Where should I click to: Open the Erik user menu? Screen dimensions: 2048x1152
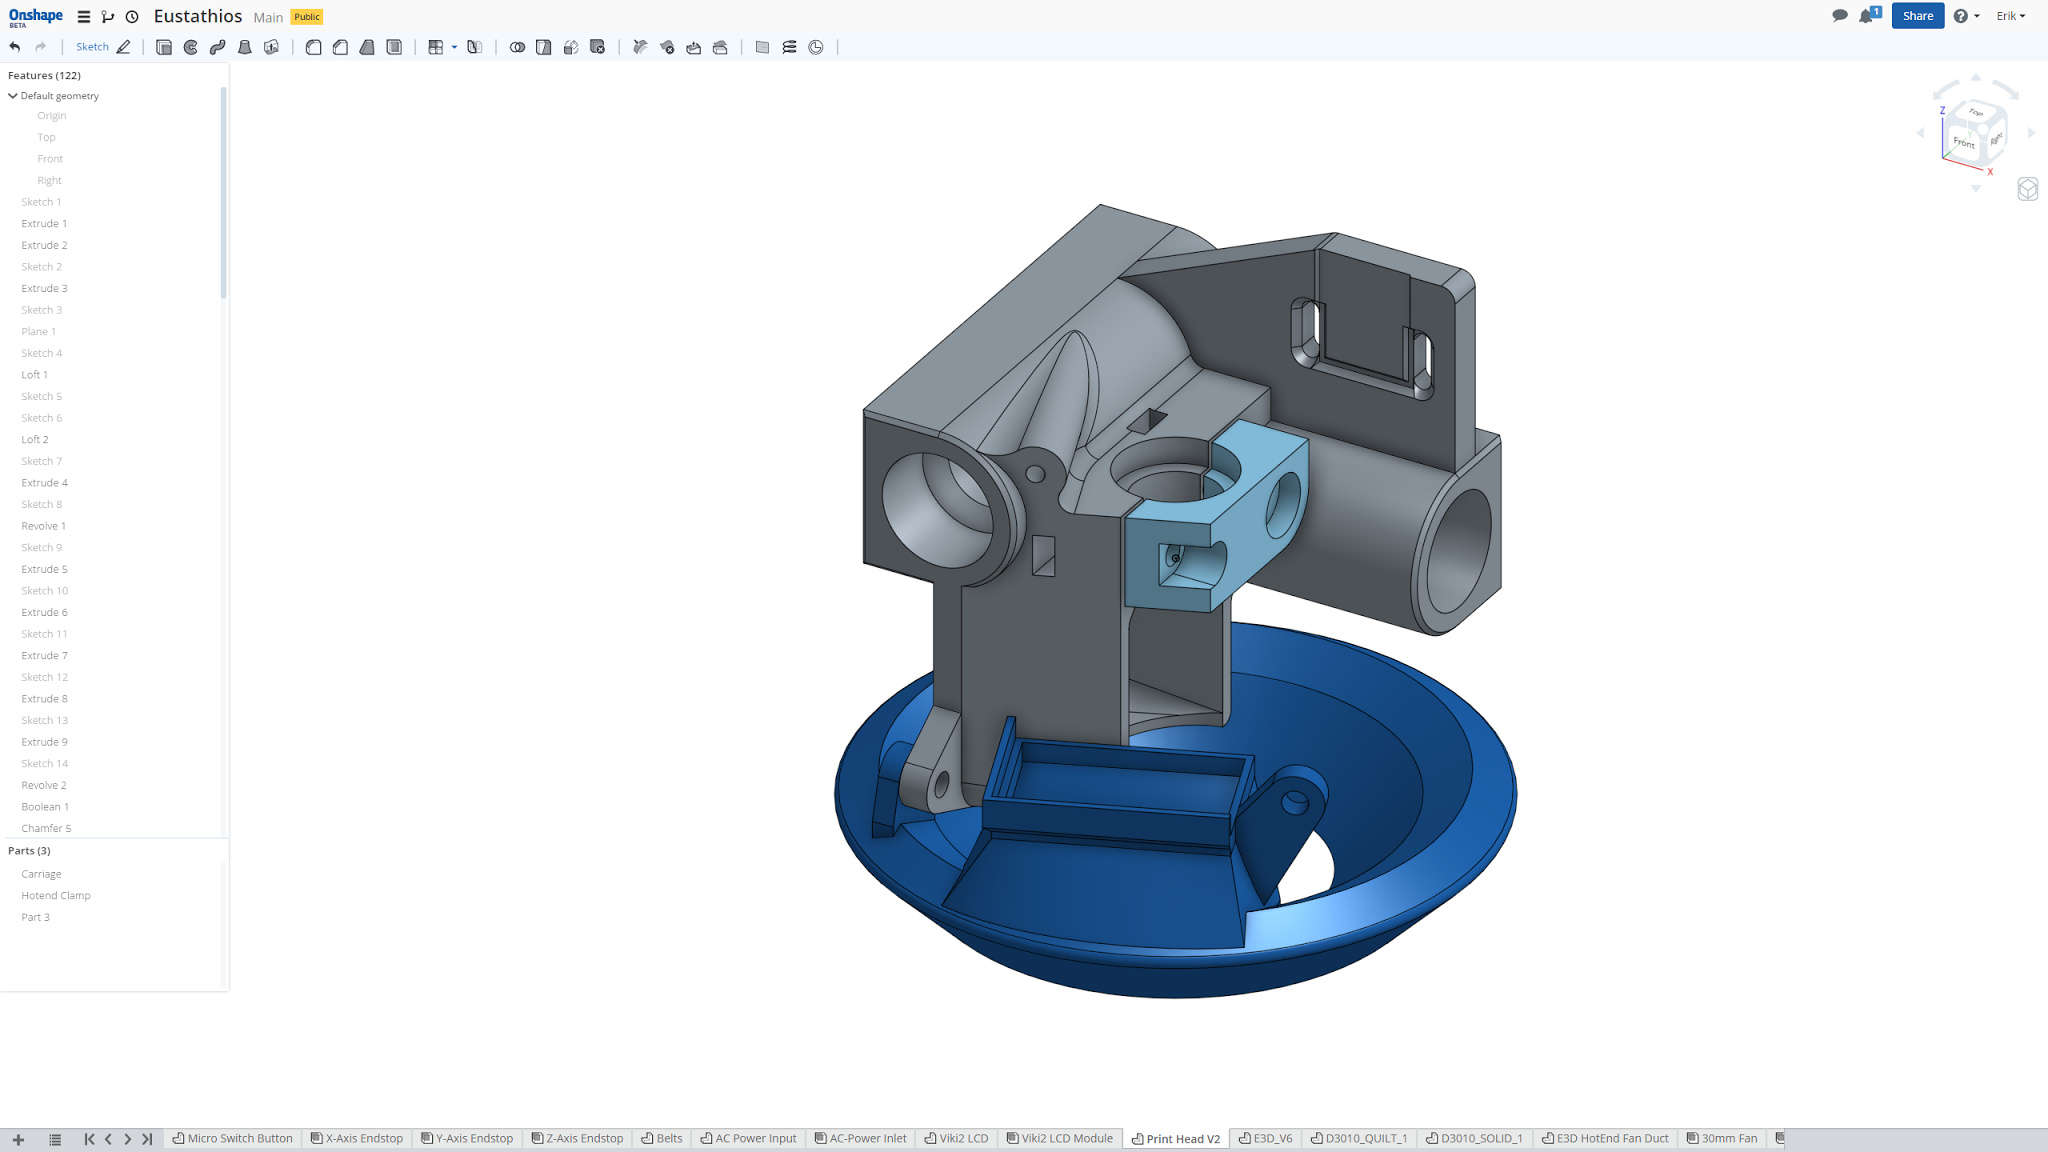(x=2010, y=16)
